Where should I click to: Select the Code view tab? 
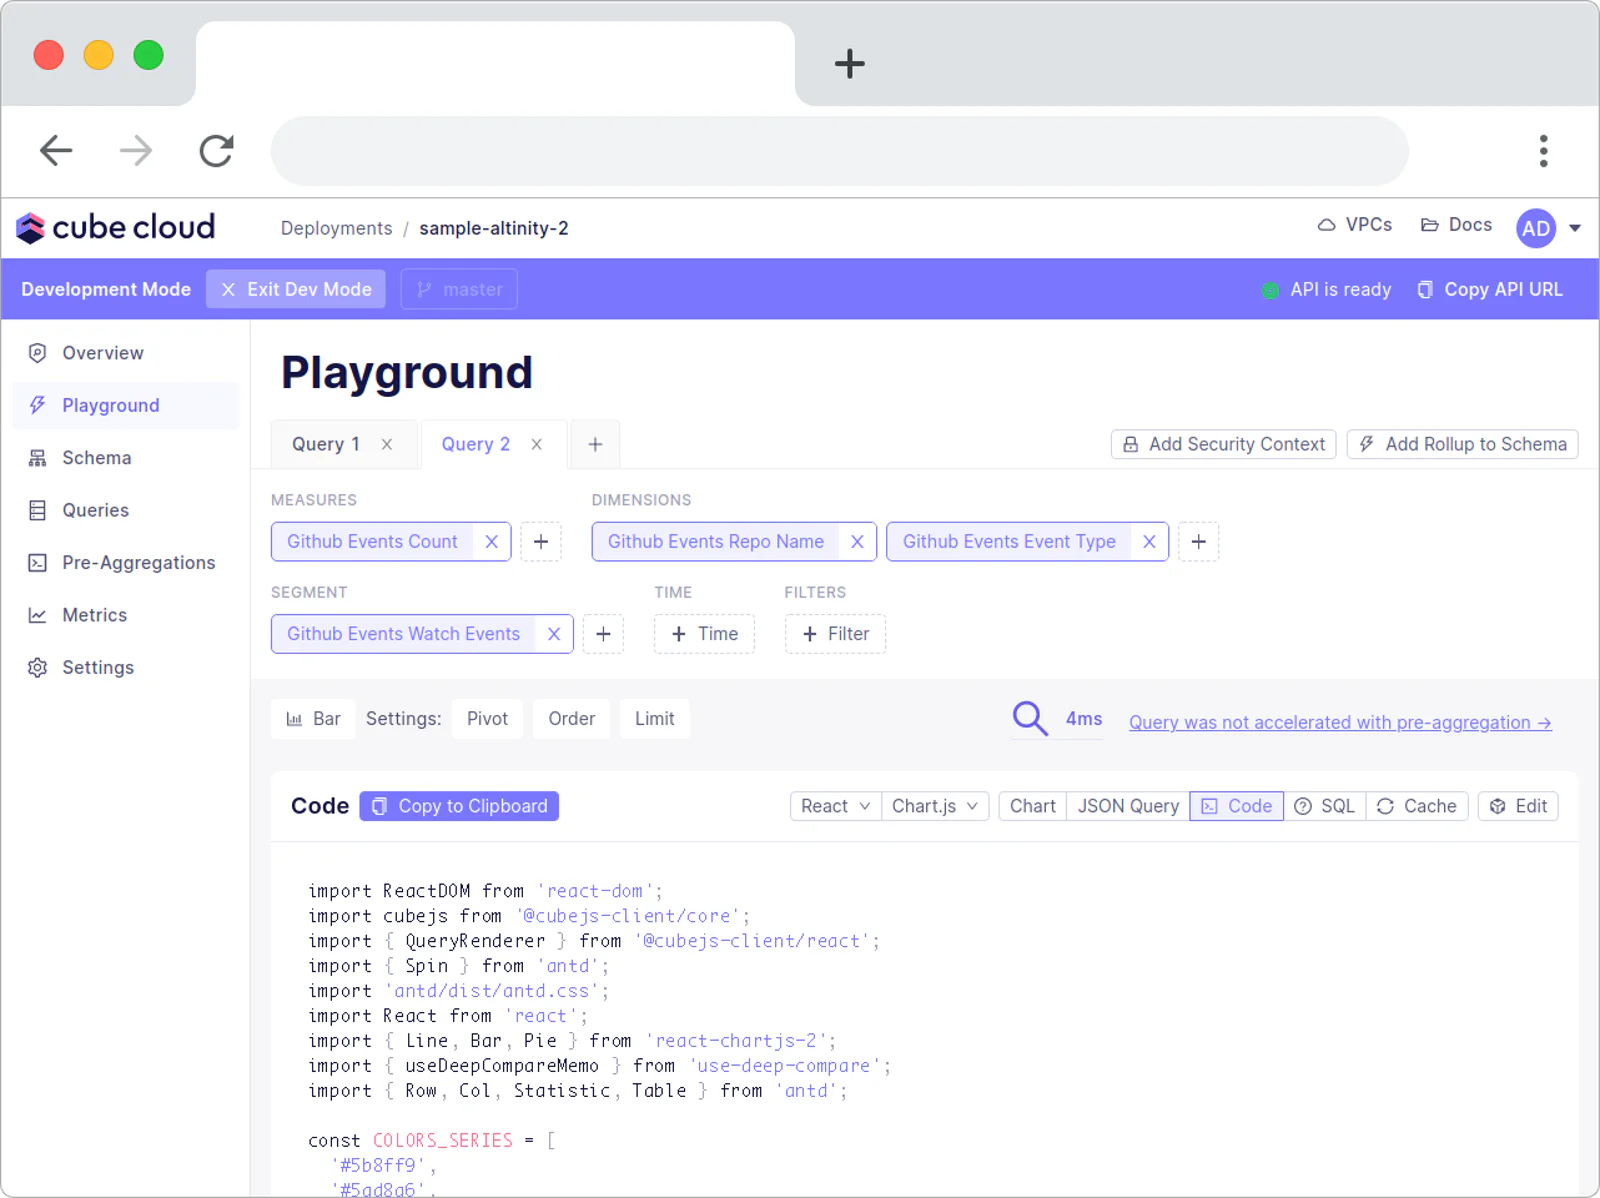point(1236,806)
